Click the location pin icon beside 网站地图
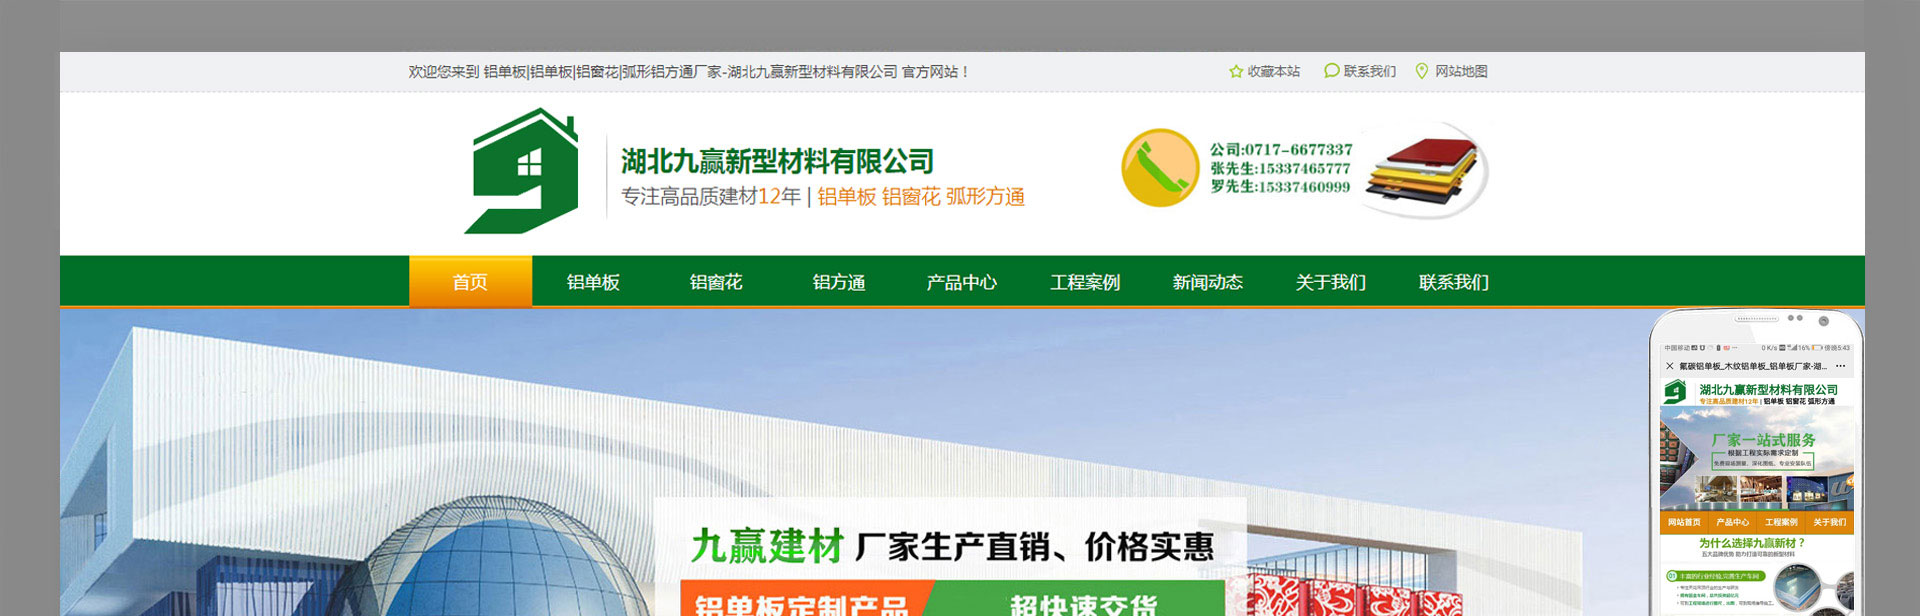This screenshot has width=1920, height=616. [x=1422, y=71]
